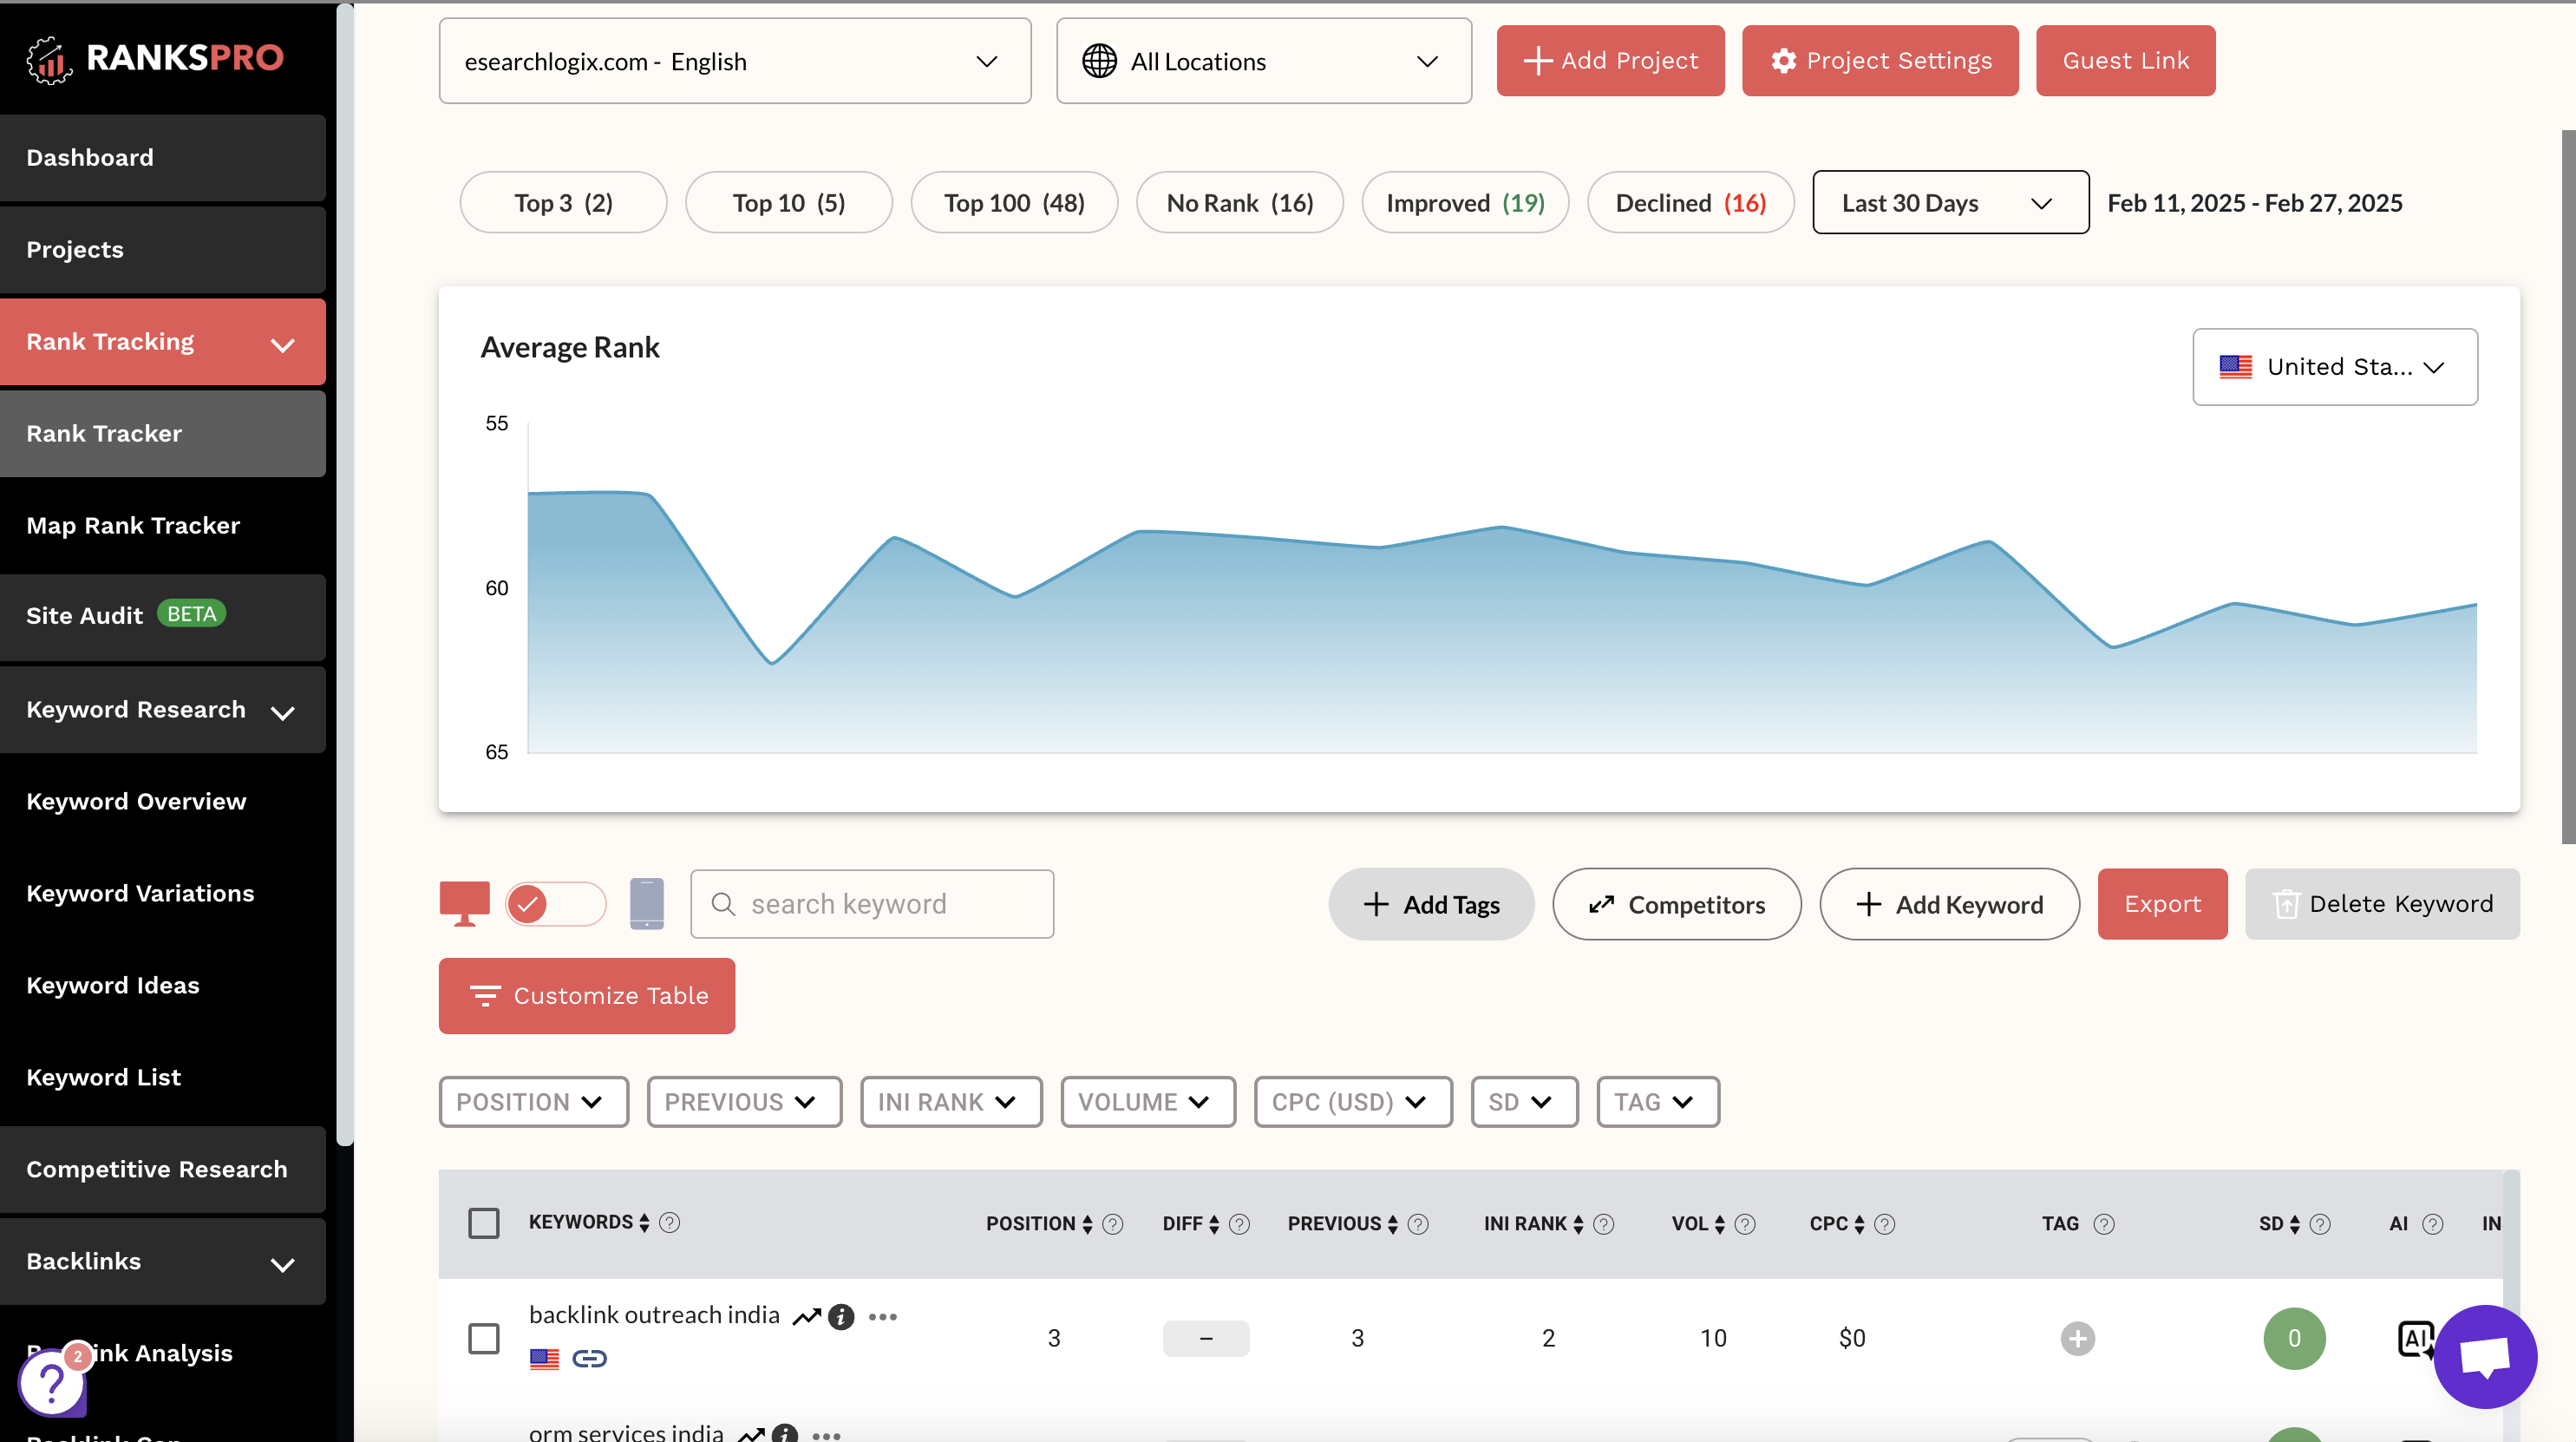Open the chat support bubble
Screen dimensions: 2576x1442
[x=2486, y=1357]
